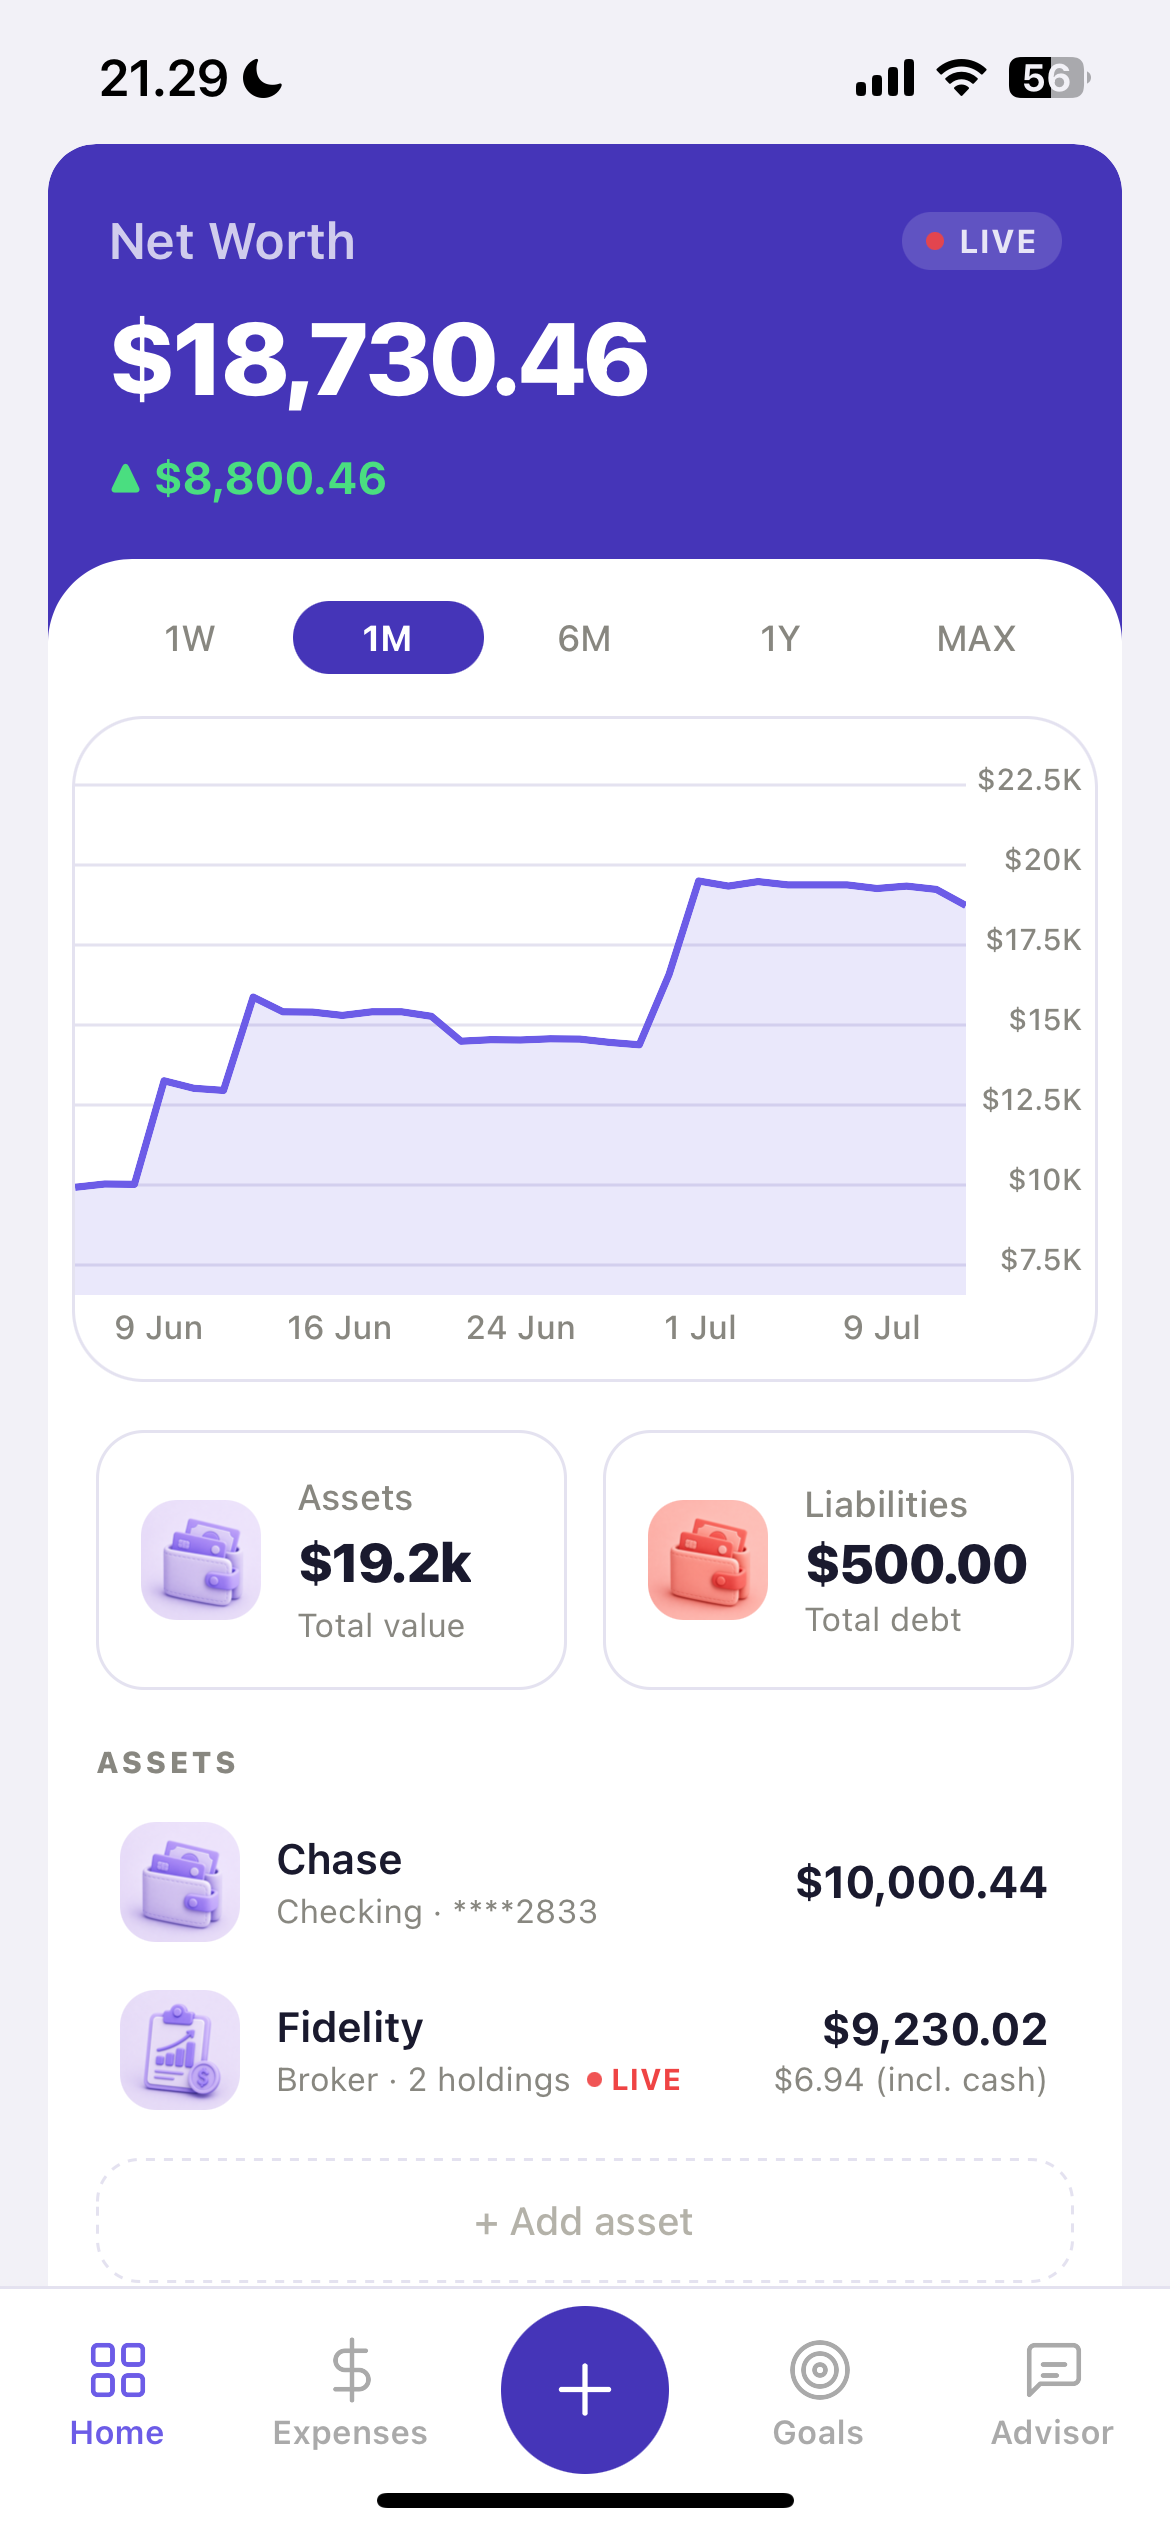Screen dimensions: 1170x2532
Task: Open the Chase checking account row
Action: [585, 1882]
